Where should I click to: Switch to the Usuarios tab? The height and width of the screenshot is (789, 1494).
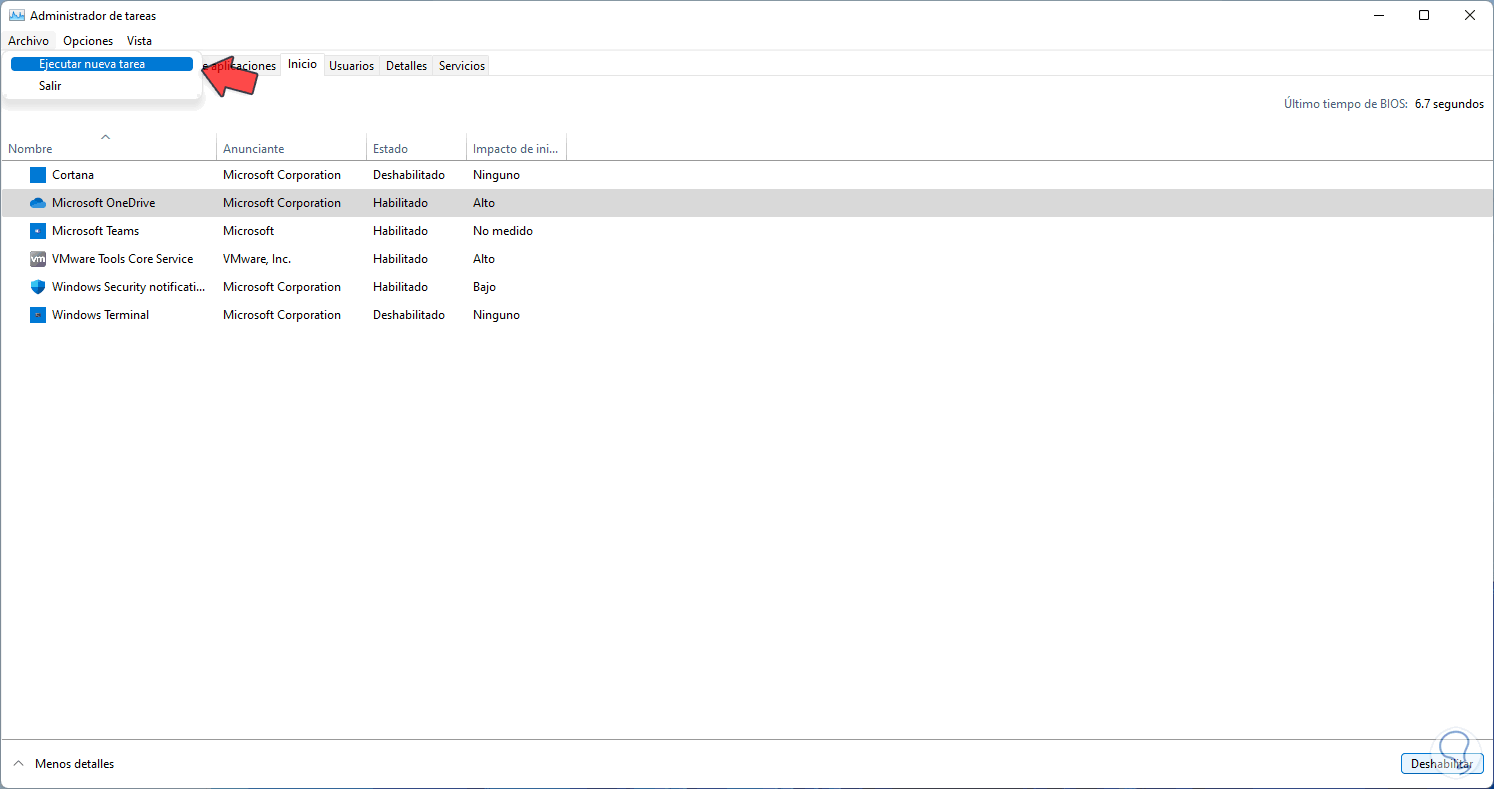coord(351,66)
